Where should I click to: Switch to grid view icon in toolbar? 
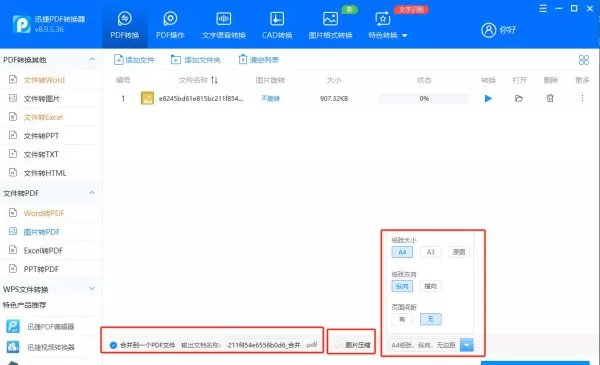pyautogui.click(x=584, y=60)
